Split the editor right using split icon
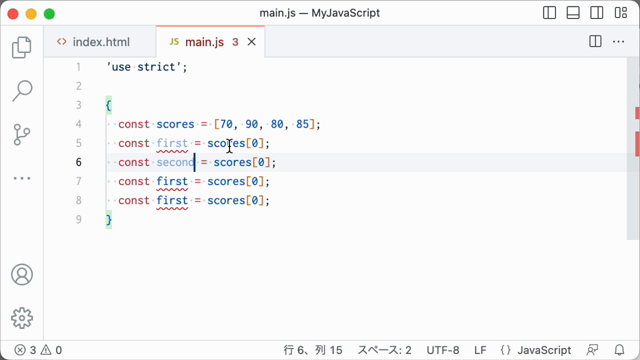The height and width of the screenshot is (360, 640). coord(595,41)
